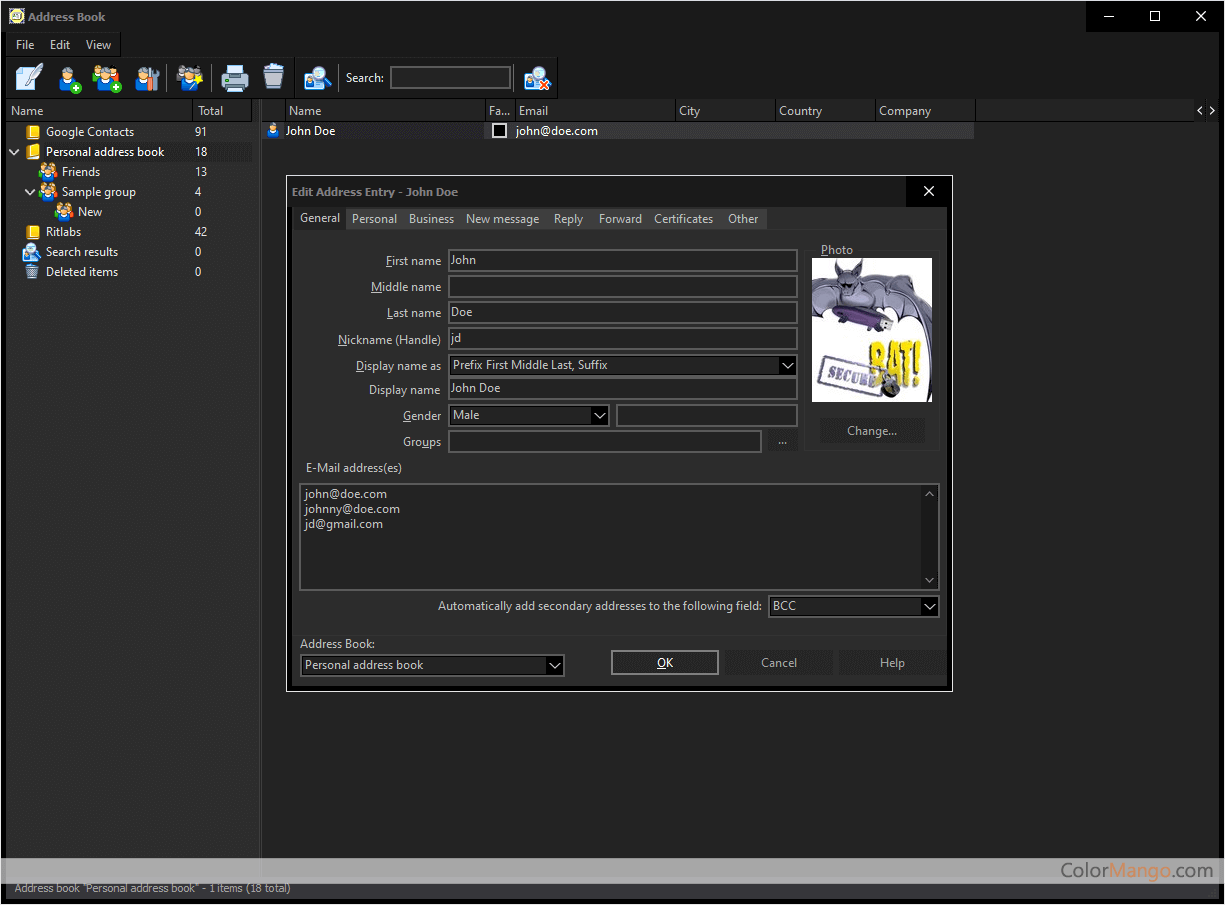The width and height of the screenshot is (1225, 905).
Task: Clear search with the red X icon
Action: 537,77
